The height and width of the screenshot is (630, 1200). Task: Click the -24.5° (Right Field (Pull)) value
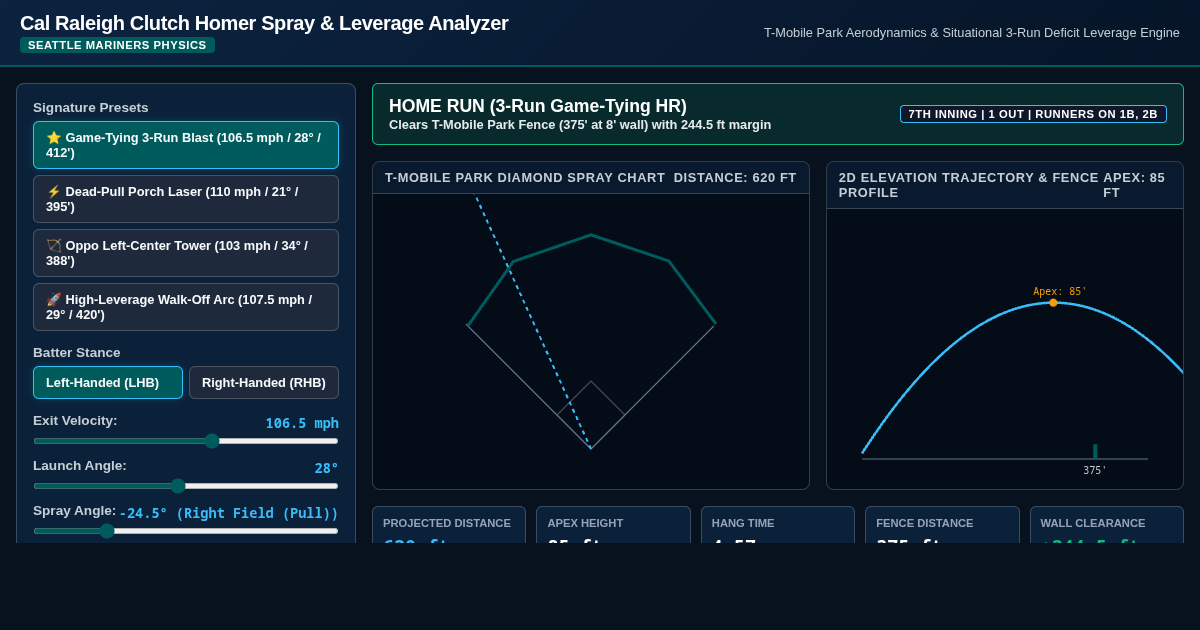(229, 513)
